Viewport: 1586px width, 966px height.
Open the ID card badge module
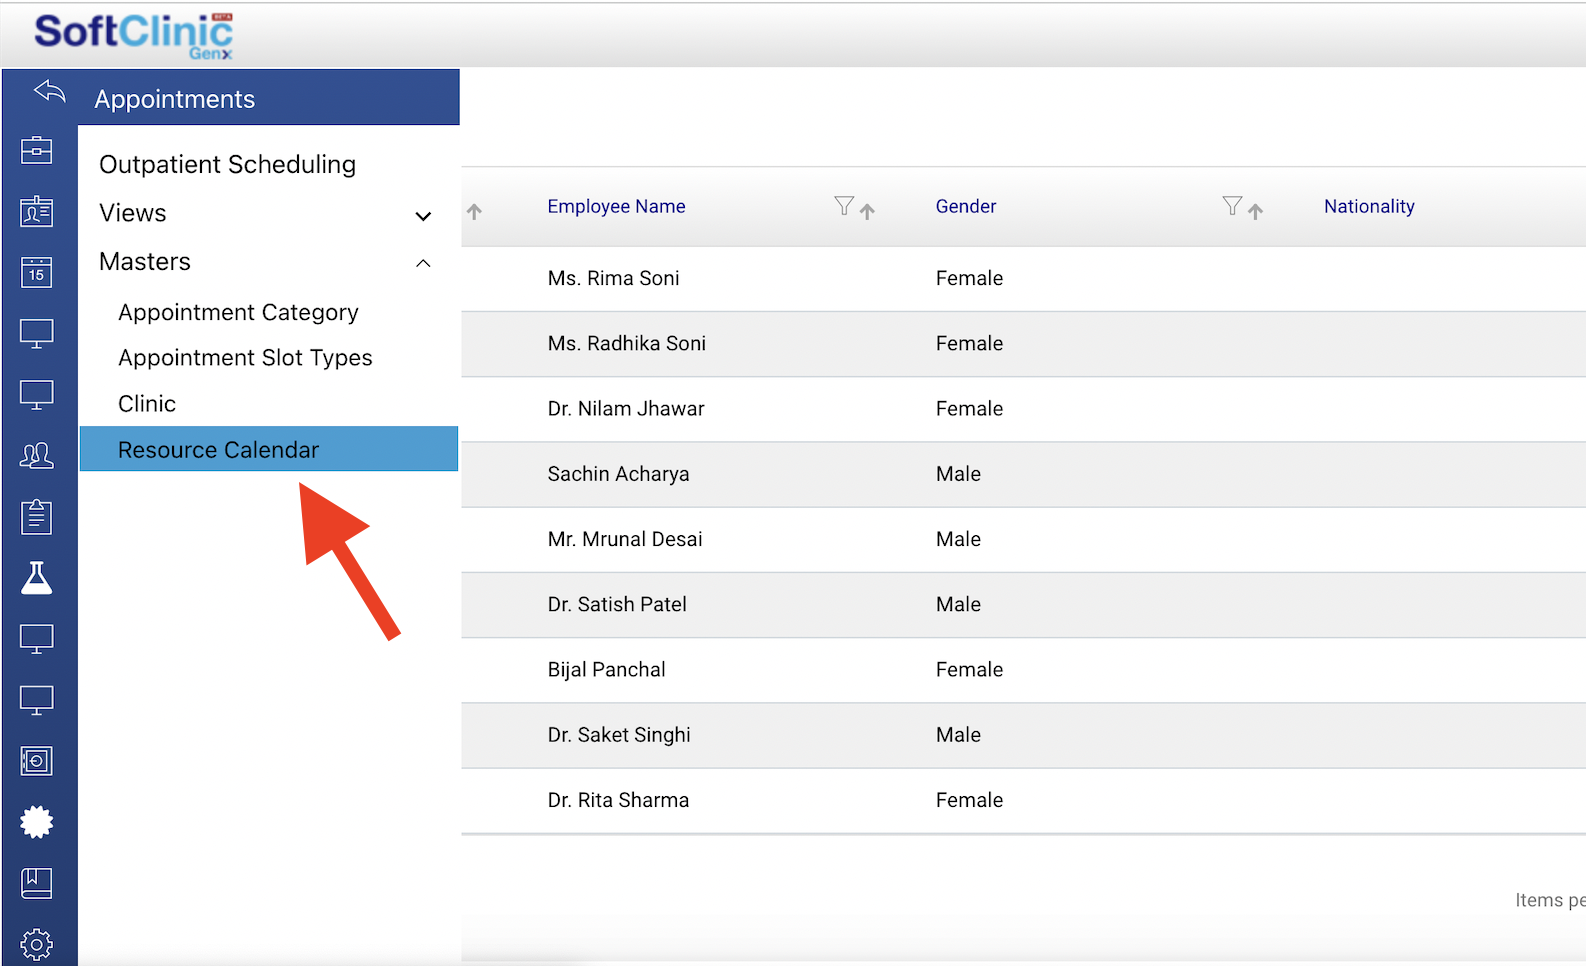tap(37, 211)
